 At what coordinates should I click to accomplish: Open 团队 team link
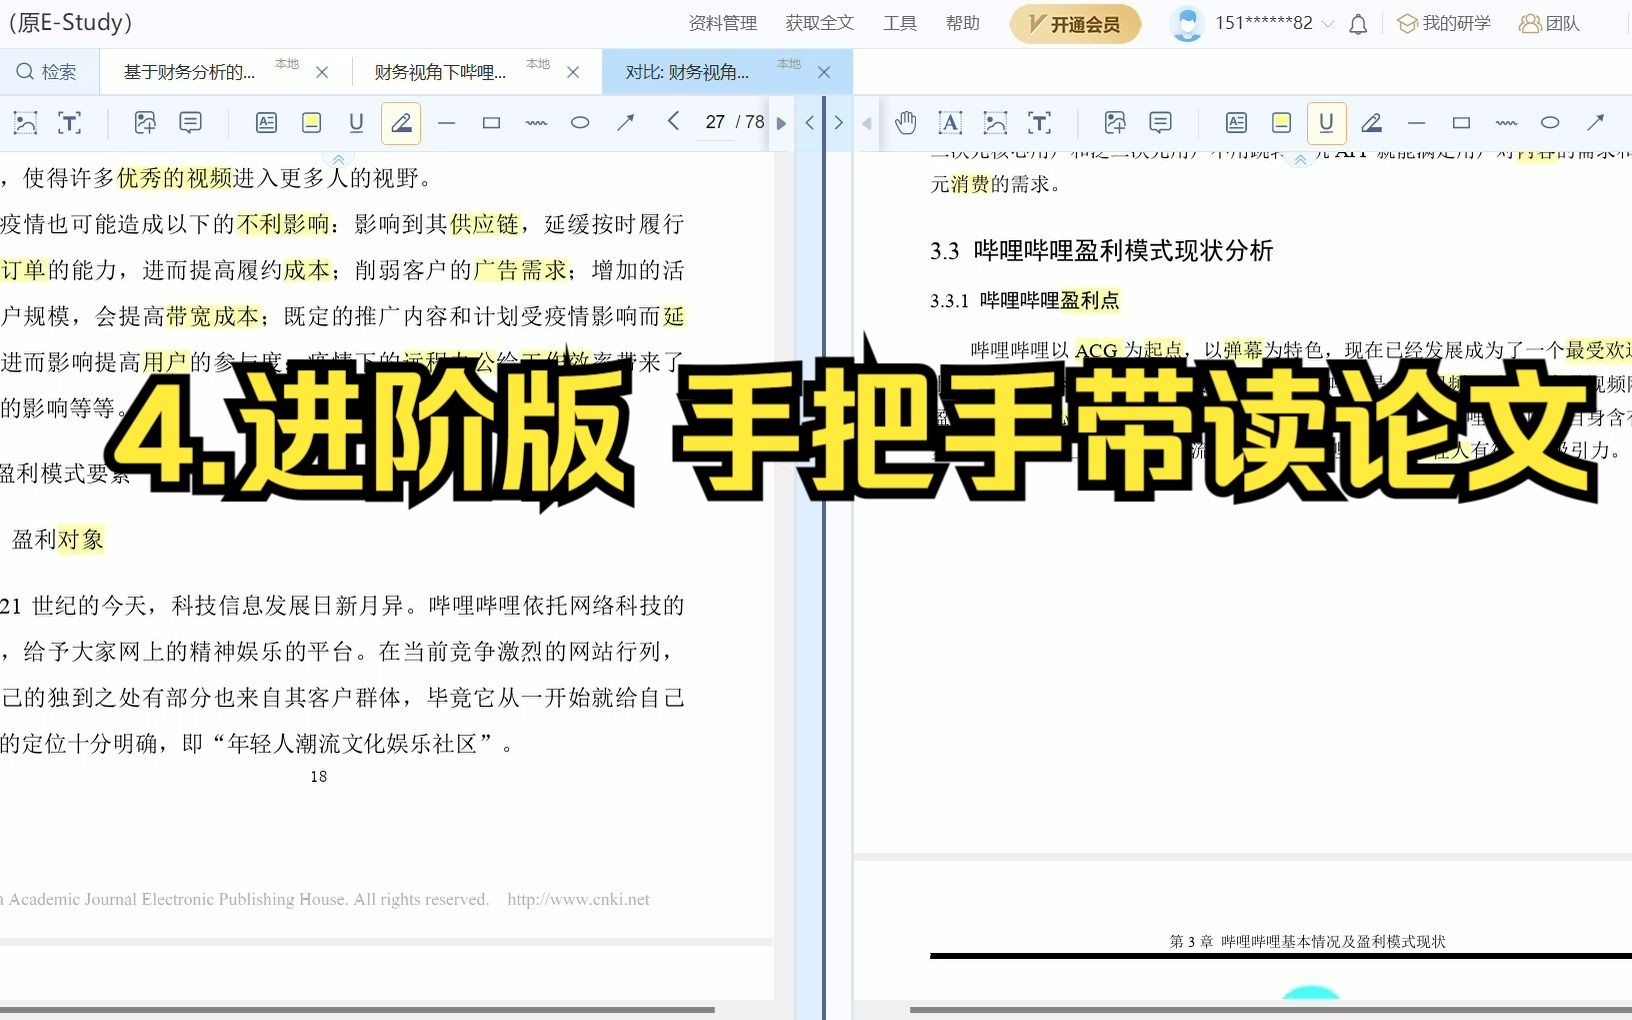click(1549, 23)
